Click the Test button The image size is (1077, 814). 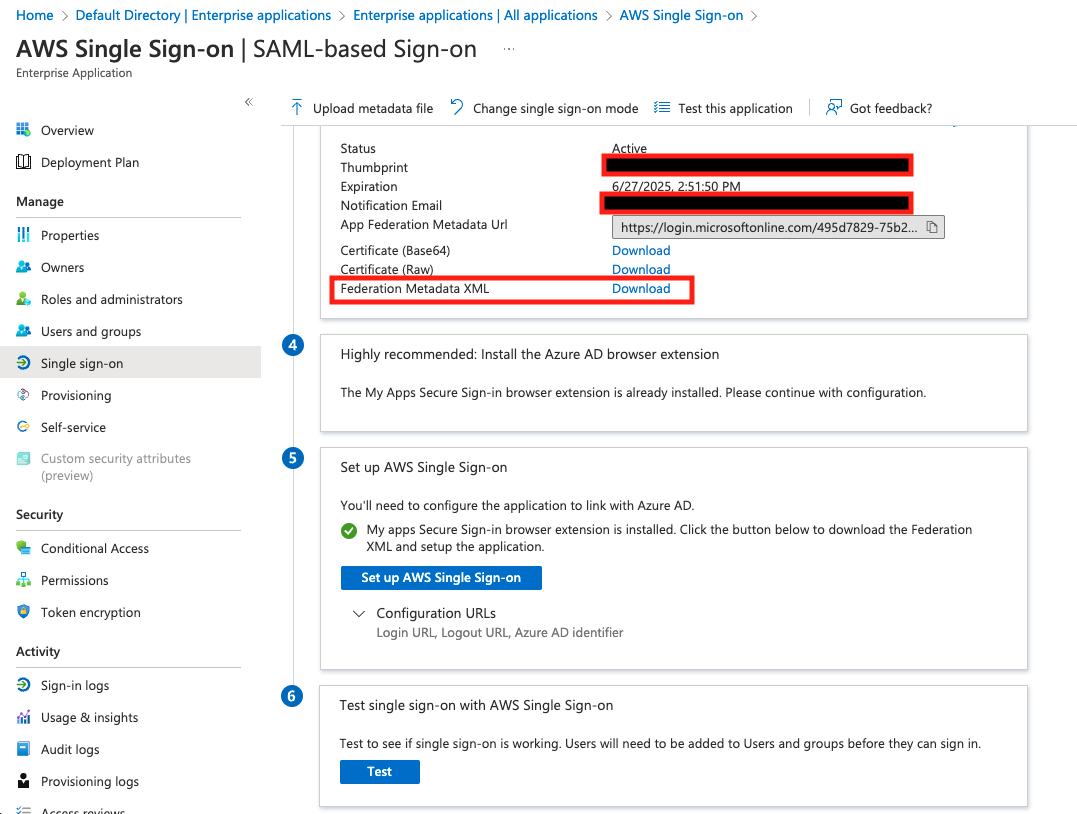[379, 771]
